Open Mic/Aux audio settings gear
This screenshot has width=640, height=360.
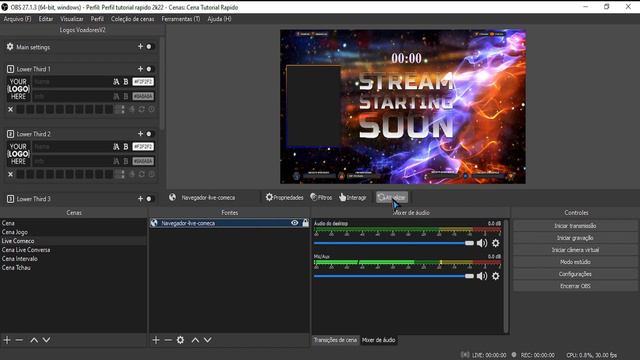[496, 276]
